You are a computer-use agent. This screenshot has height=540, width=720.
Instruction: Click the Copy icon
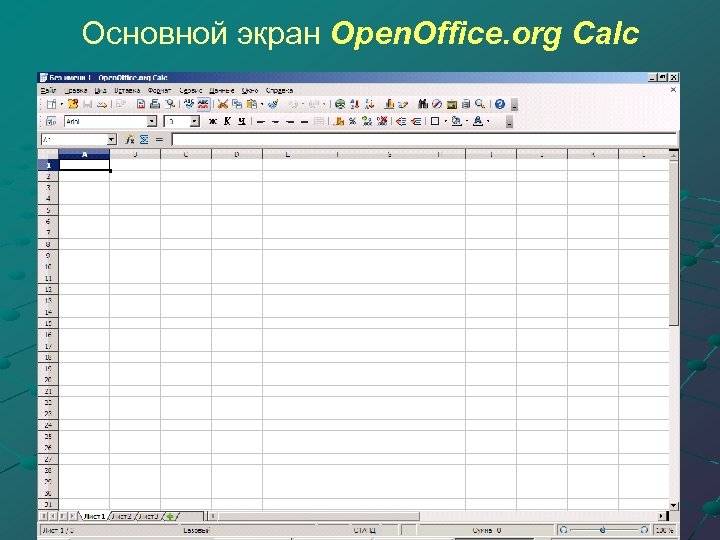point(237,104)
